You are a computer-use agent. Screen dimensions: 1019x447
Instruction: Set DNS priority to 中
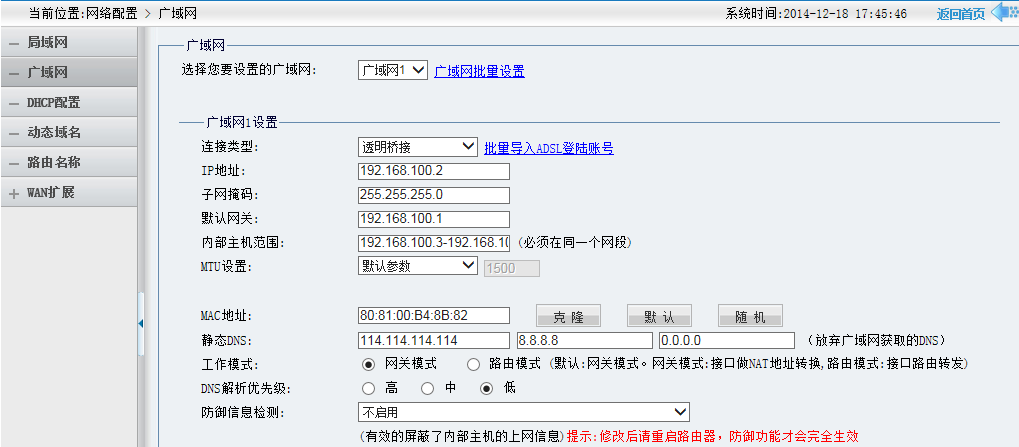pos(427,388)
